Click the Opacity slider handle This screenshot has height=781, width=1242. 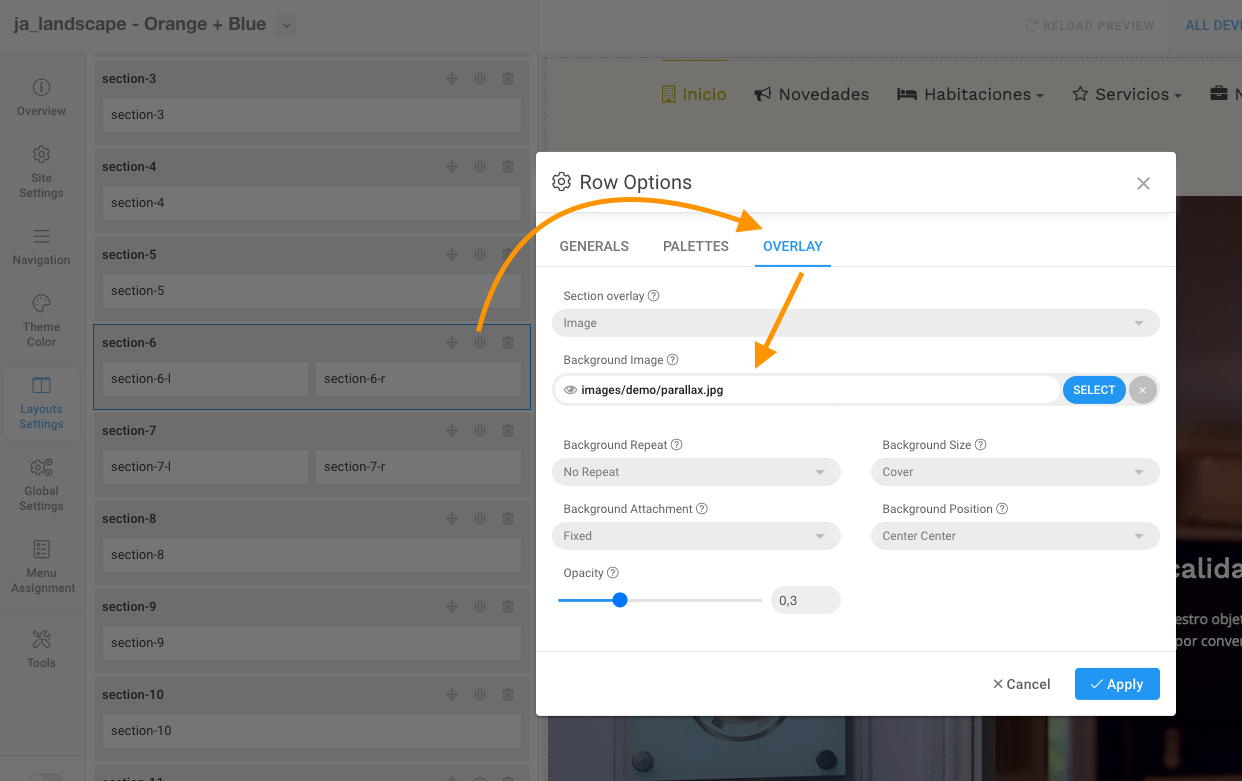tap(620, 600)
